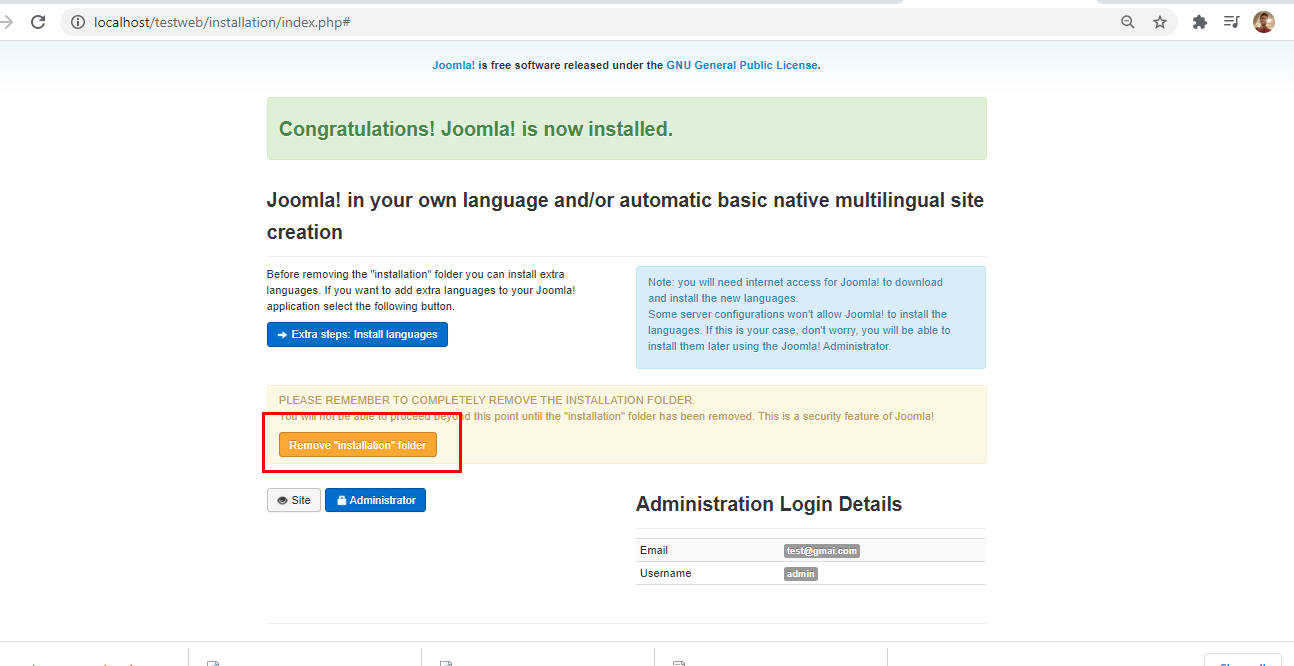The width and height of the screenshot is (1294, 666).
Task: Open the site information icon in address bar
Action: 78,22
